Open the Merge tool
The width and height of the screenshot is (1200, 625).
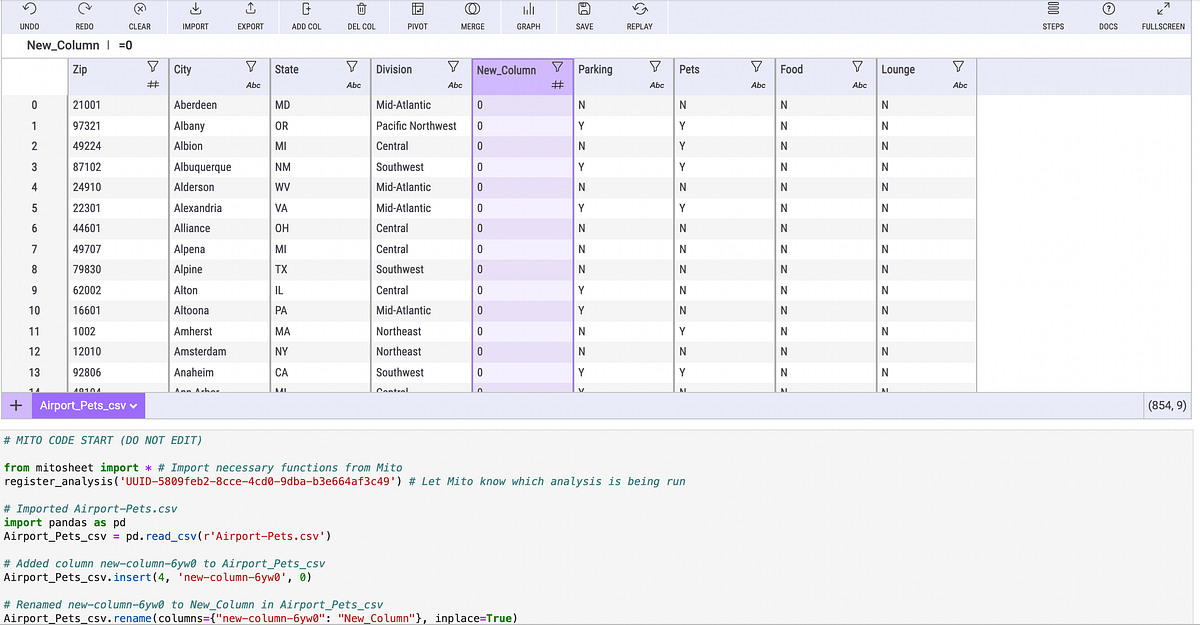471,17
